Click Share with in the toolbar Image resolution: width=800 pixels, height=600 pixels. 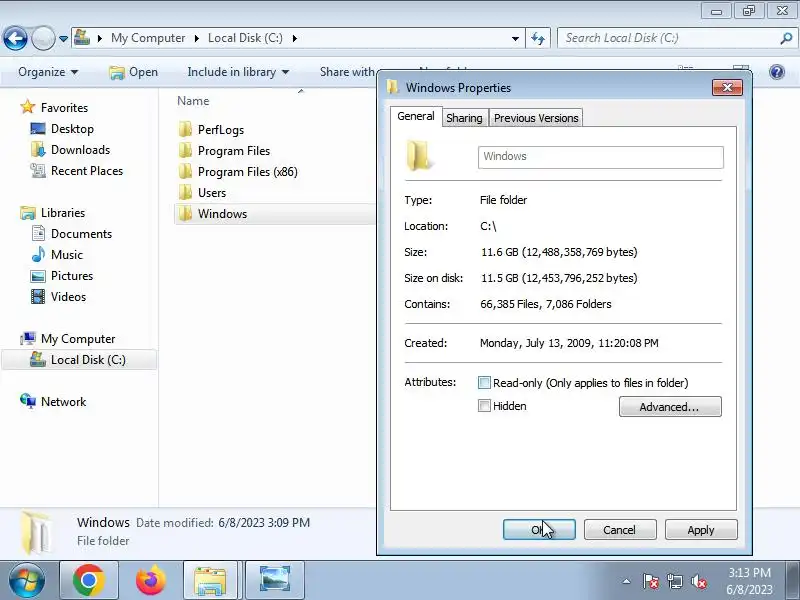tap(347, 72)
